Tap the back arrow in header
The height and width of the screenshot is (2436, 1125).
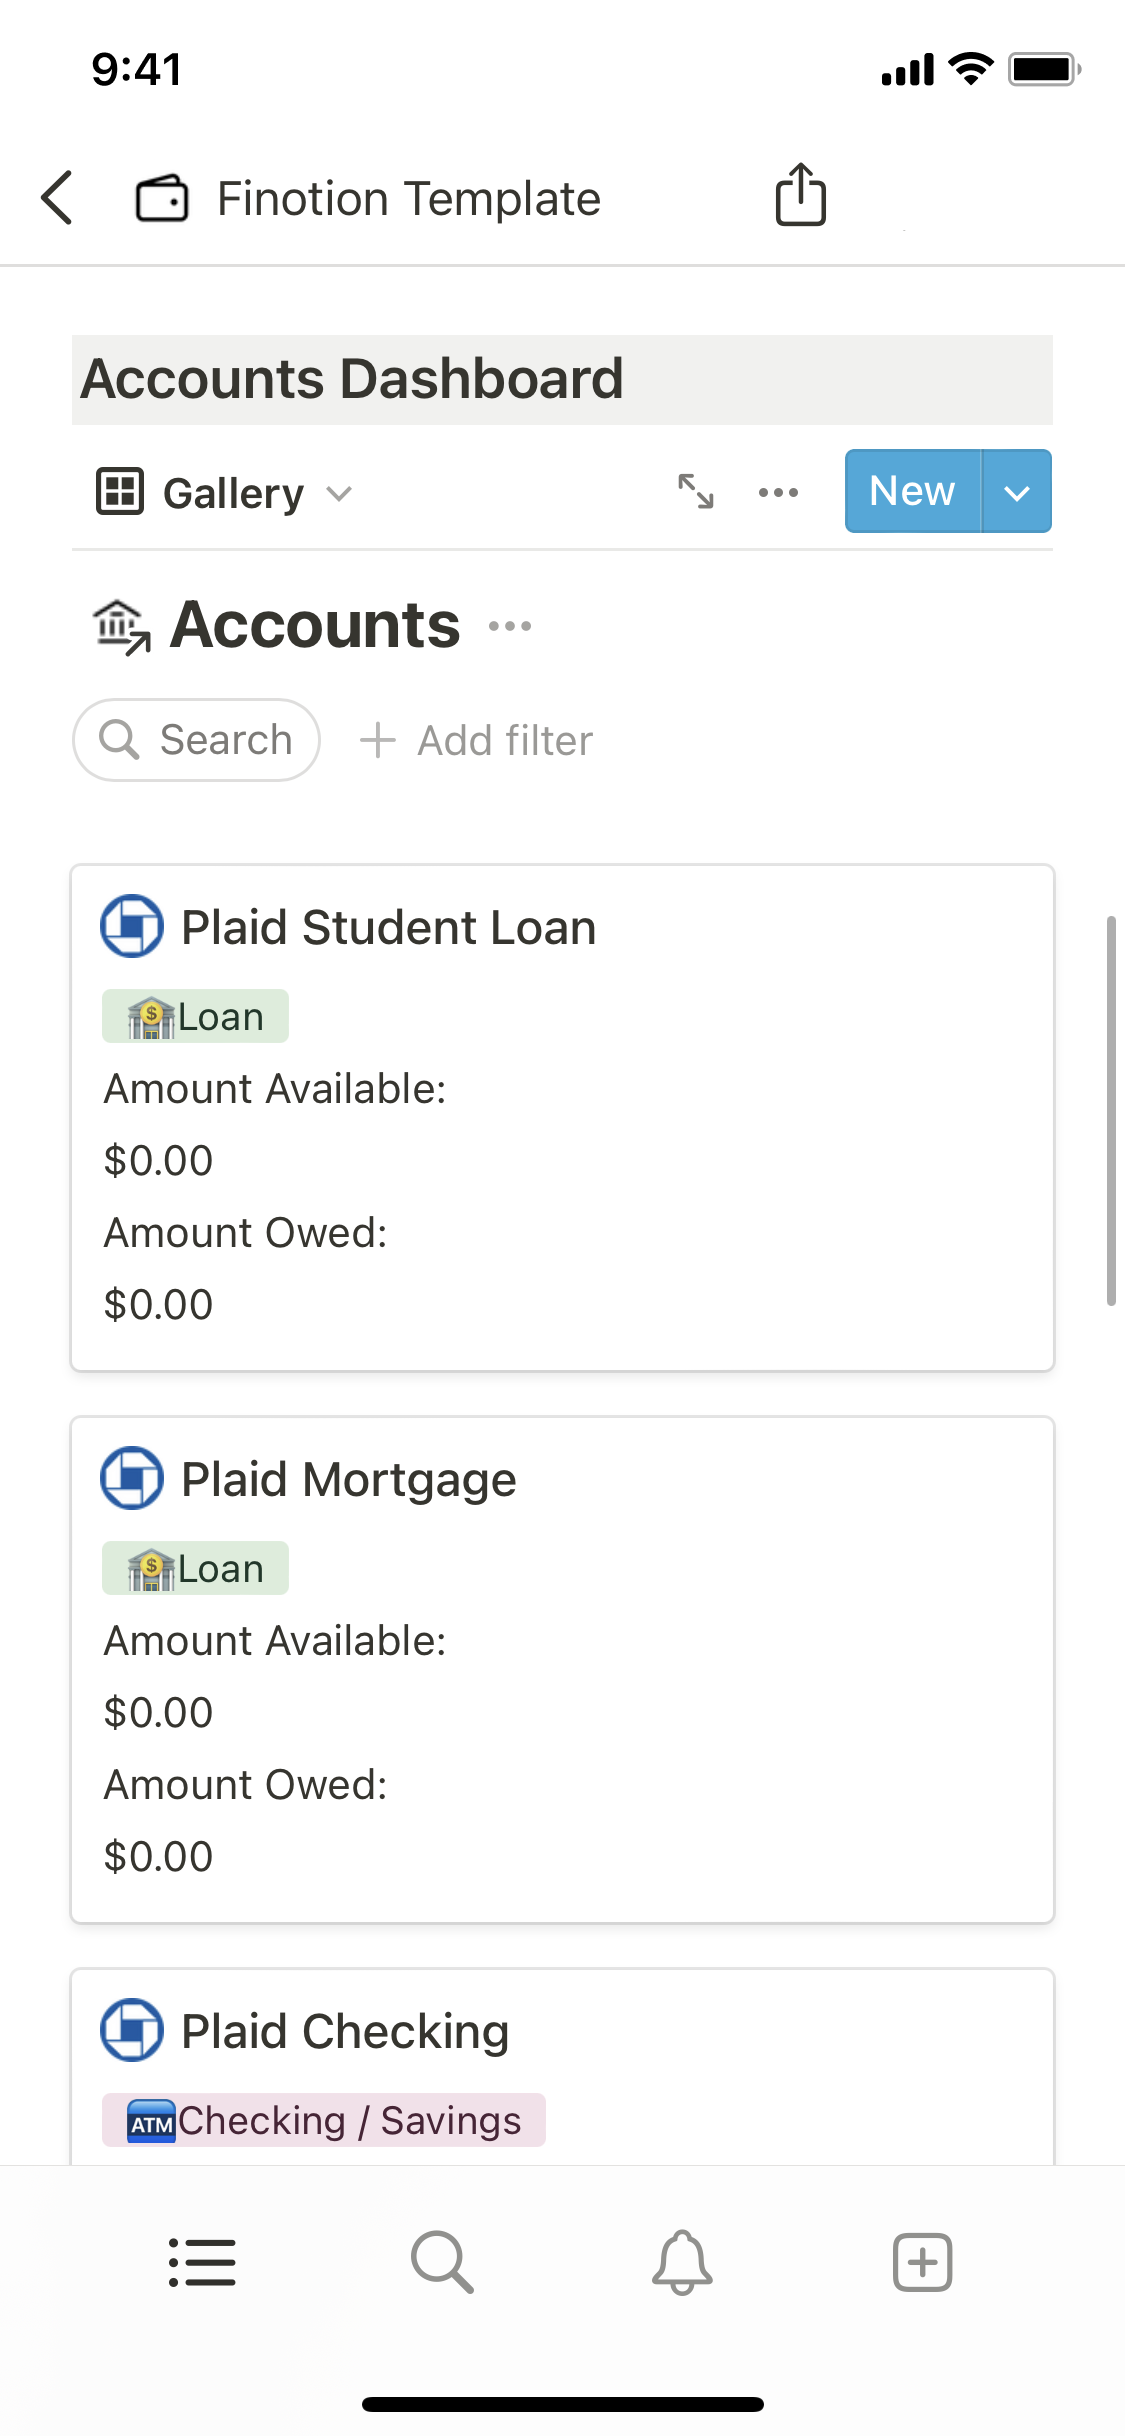58,197
